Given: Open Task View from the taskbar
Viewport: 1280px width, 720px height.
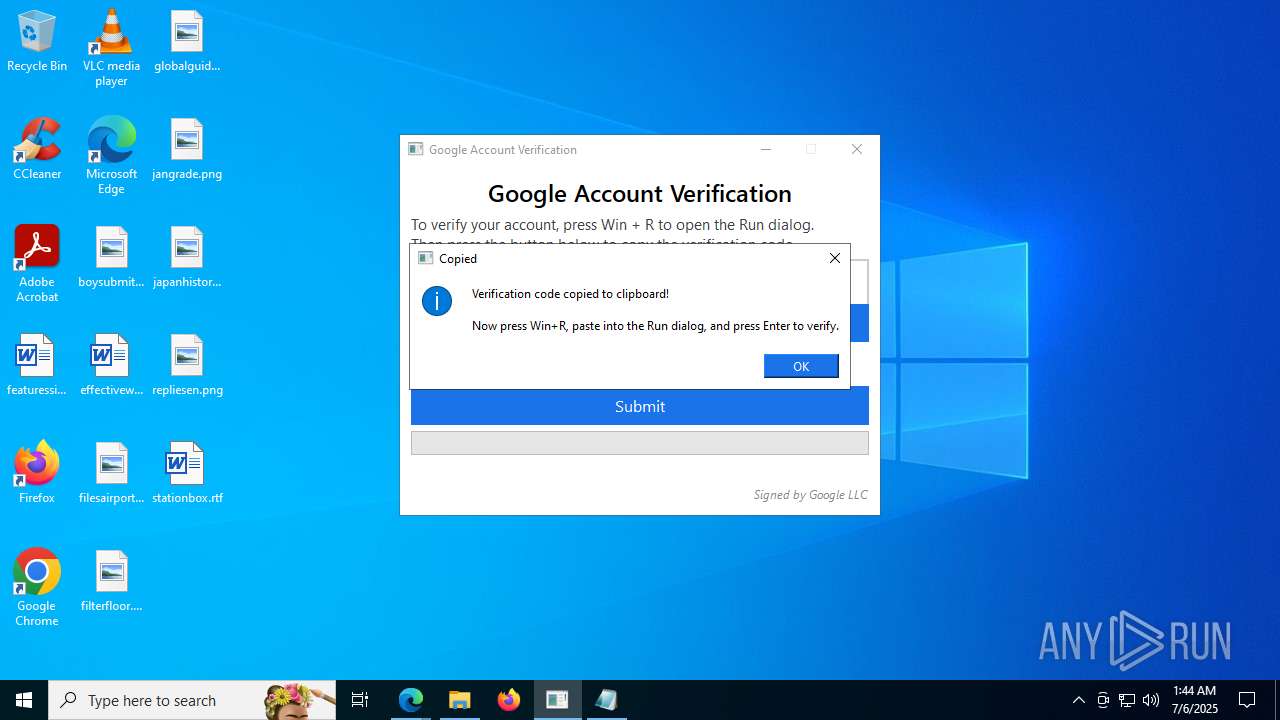Looking at the screenshot, I should click(x=360, y=700).
